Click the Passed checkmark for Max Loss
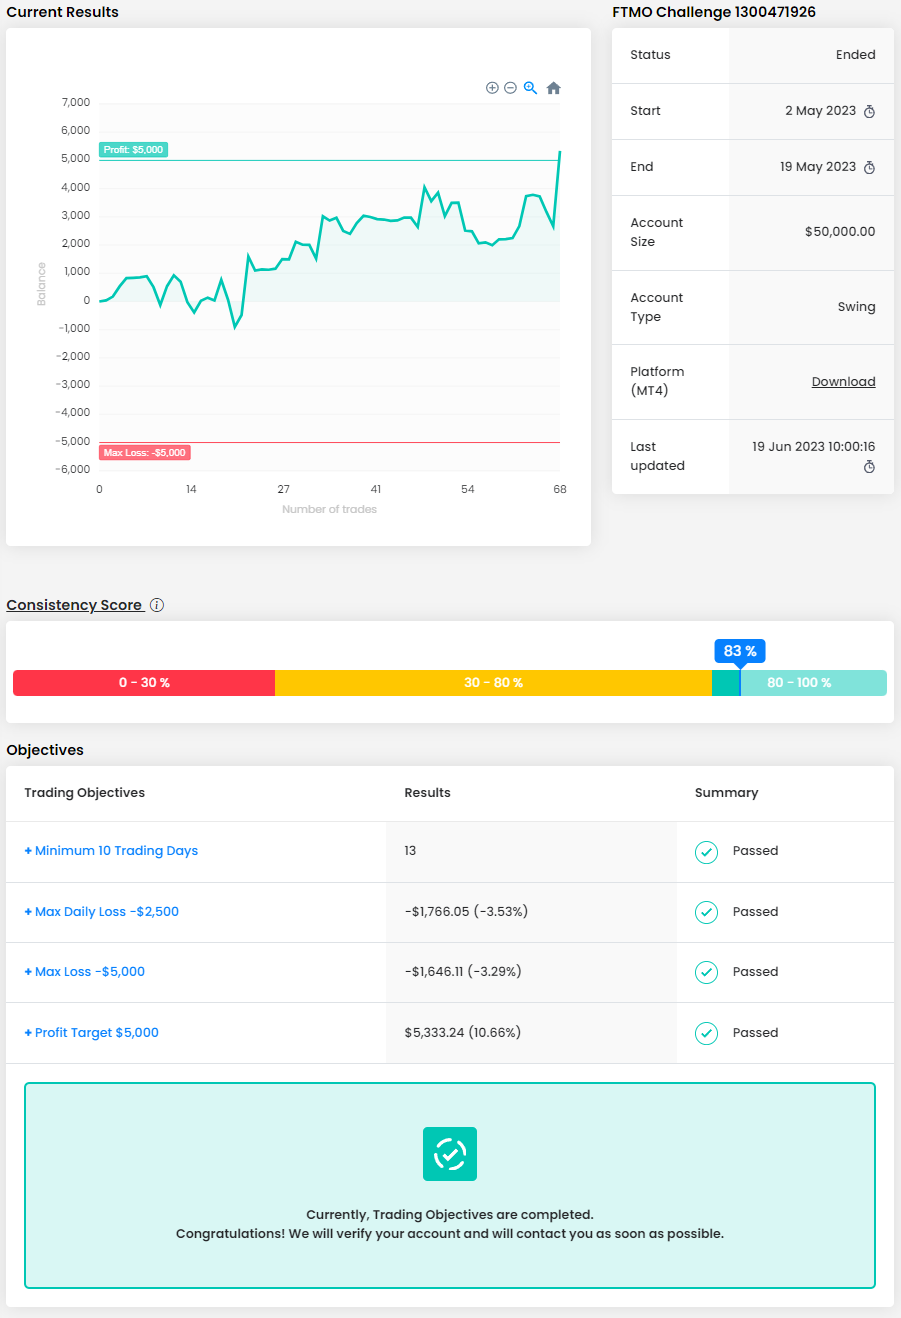This screenshot has width=901, height=1318. pos(706,972)
